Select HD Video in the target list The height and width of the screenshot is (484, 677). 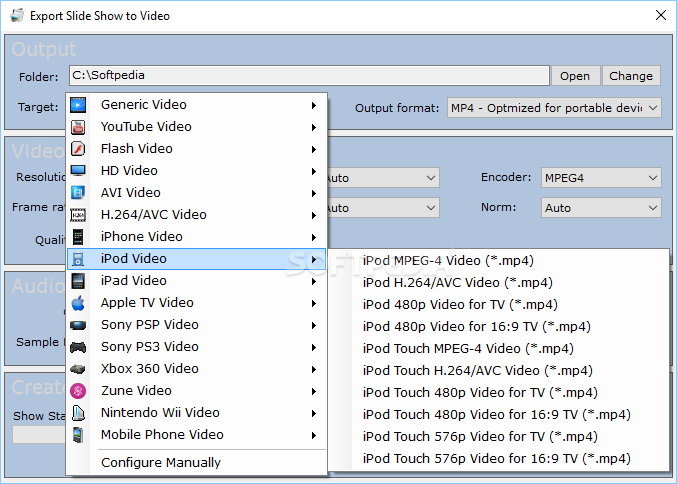coord(197,171)
